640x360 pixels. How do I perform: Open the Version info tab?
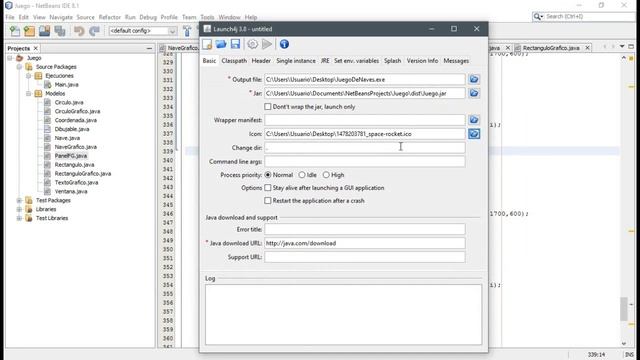(x=422, y=60)
